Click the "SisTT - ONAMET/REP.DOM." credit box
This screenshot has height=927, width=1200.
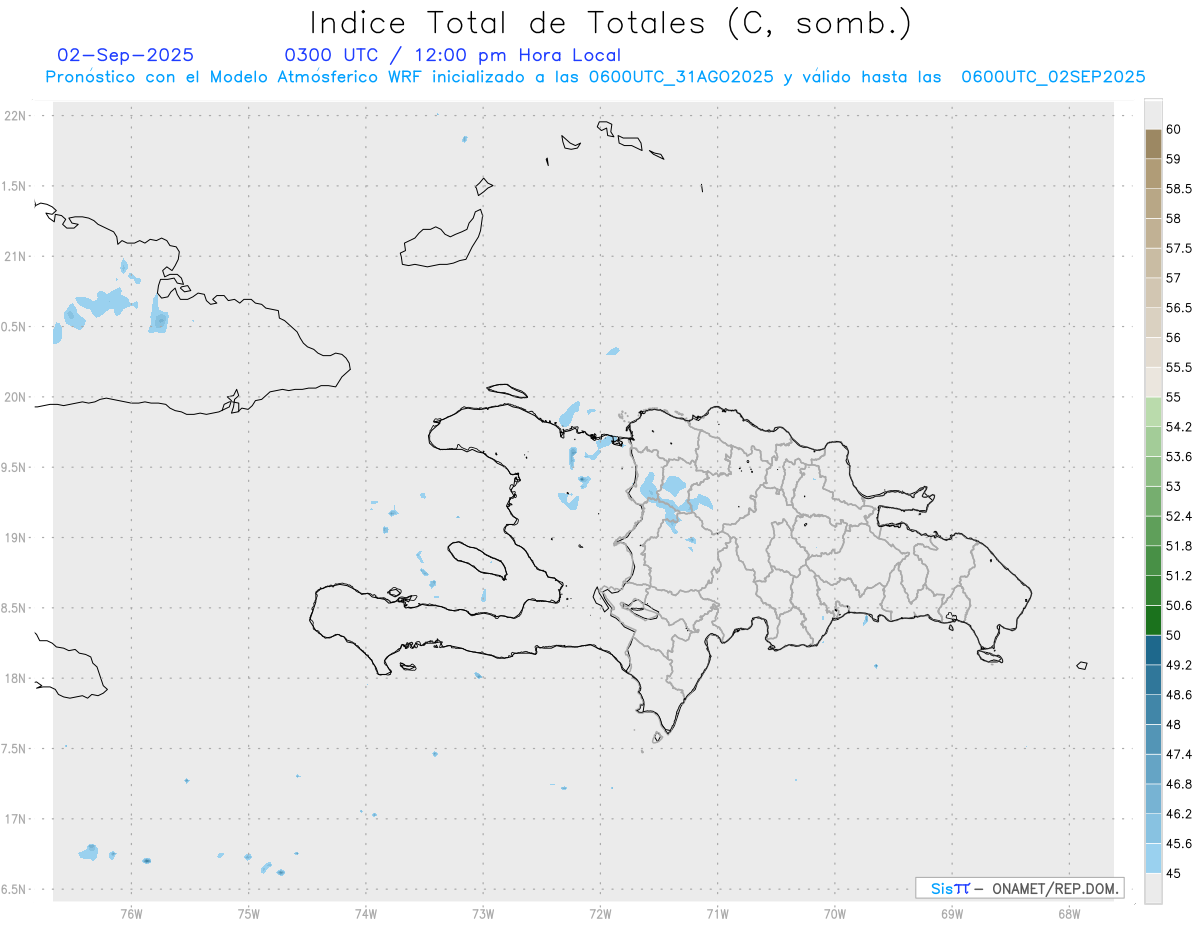(1019, 888)
